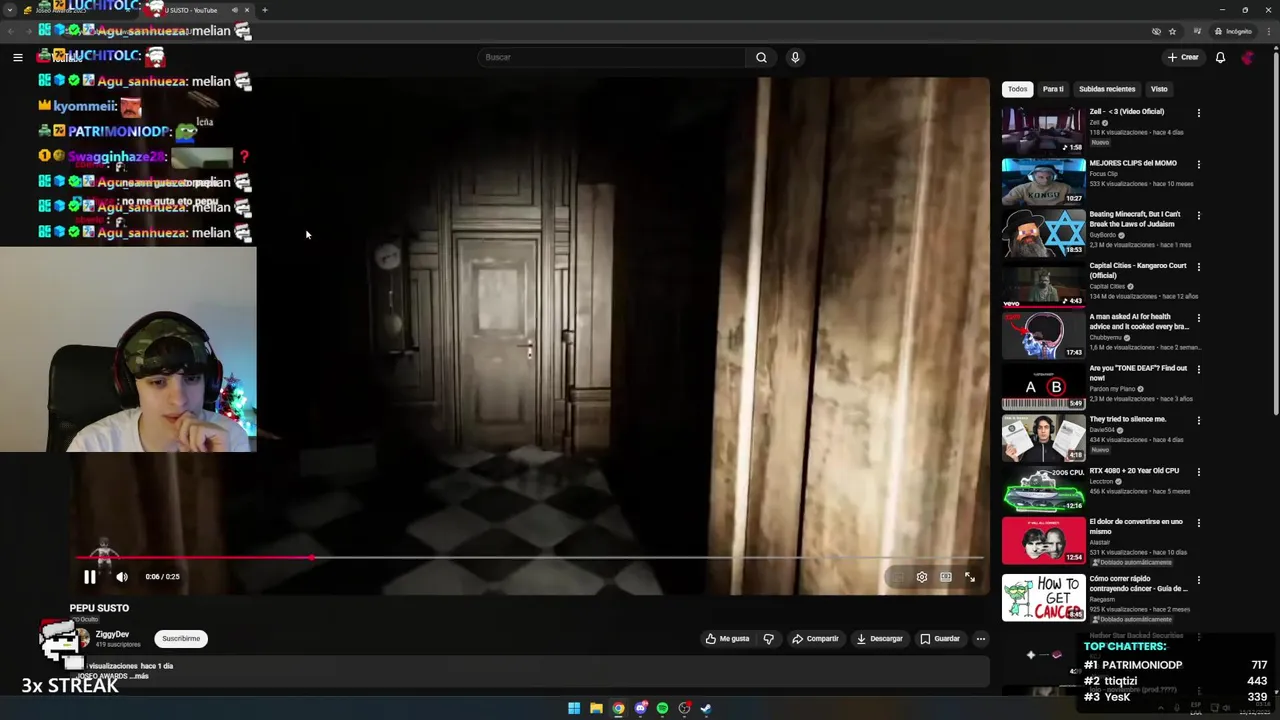Mute the video player volume
This screenshot has width=1280, height=720.
[122, 577]
